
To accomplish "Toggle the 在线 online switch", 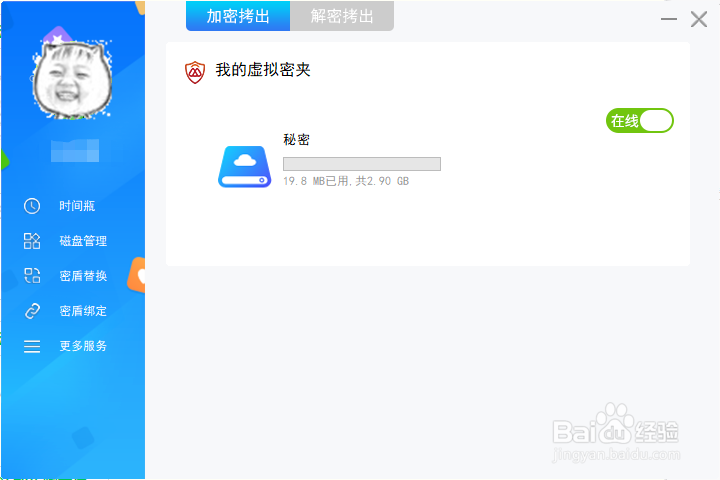I will coord(640,121).
